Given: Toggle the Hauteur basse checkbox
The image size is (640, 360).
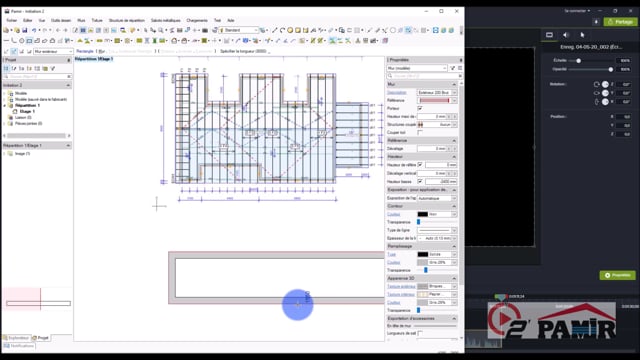Looking at the screenshot, I should 420,181.
